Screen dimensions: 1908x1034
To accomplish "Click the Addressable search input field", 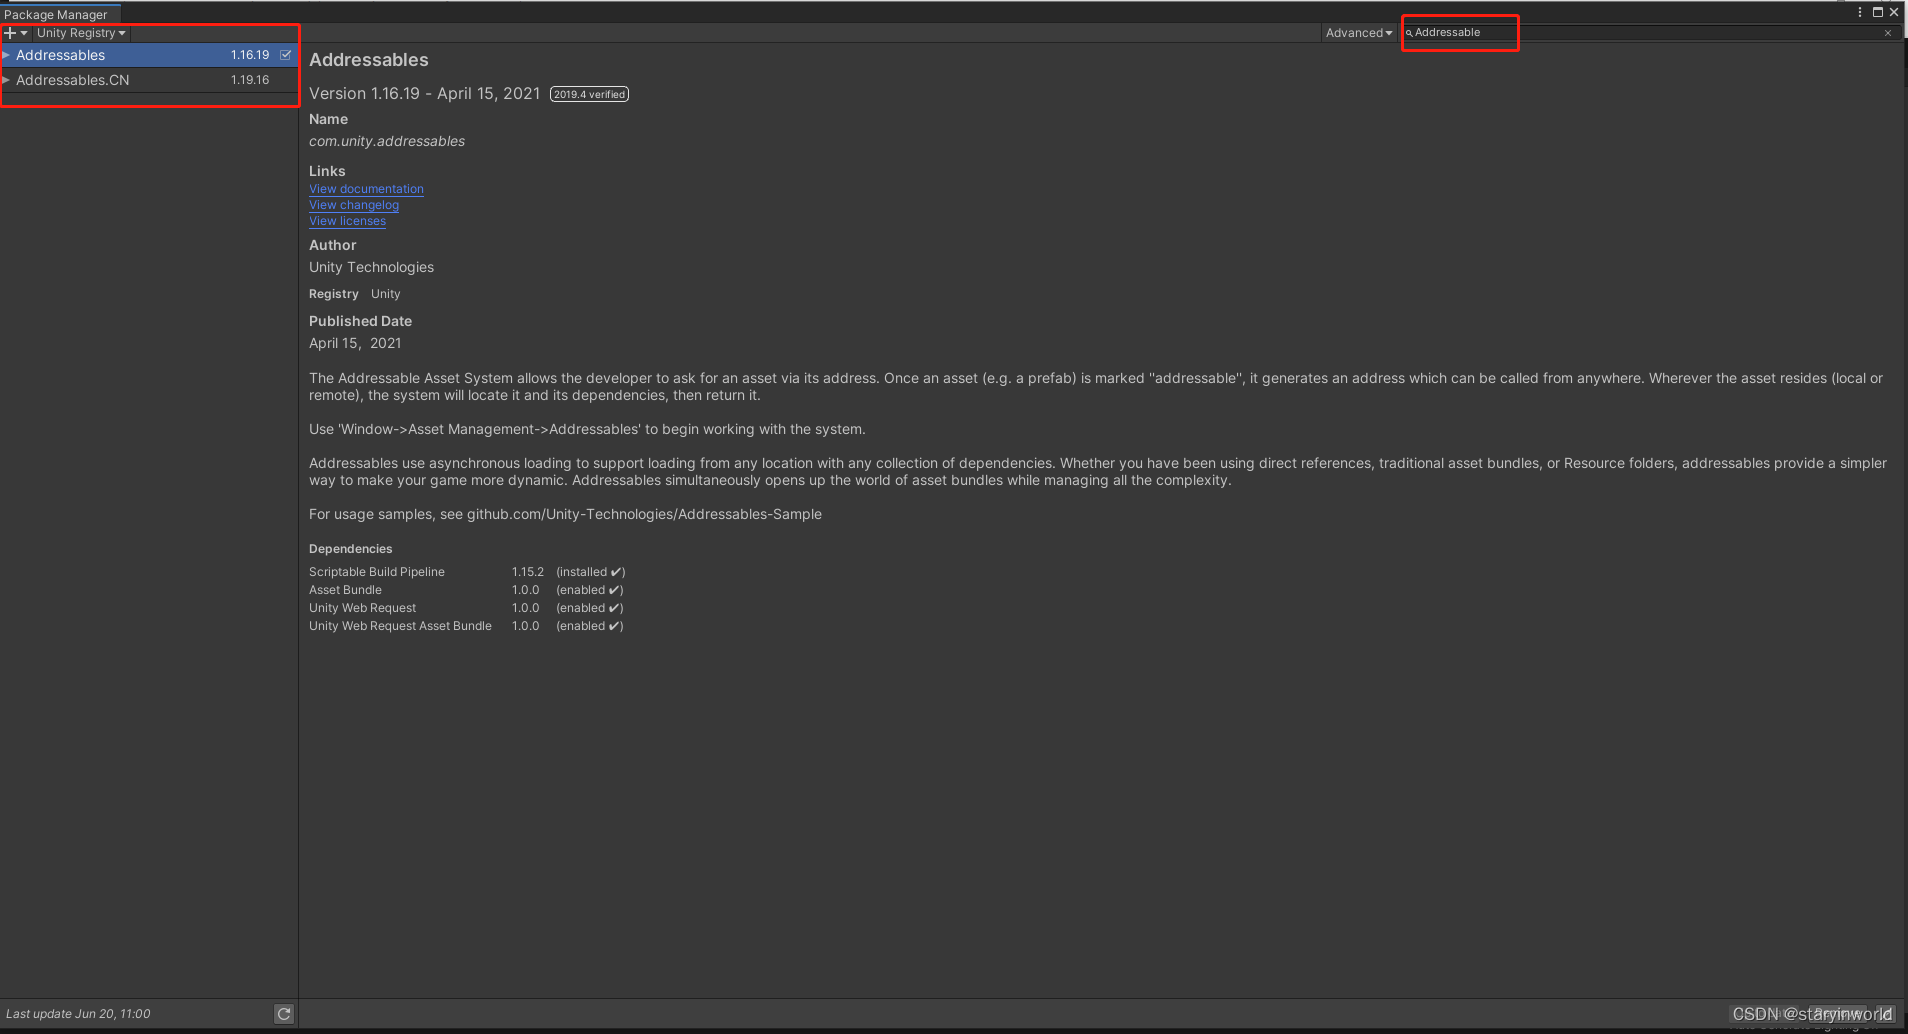I will coord(1648,33).
